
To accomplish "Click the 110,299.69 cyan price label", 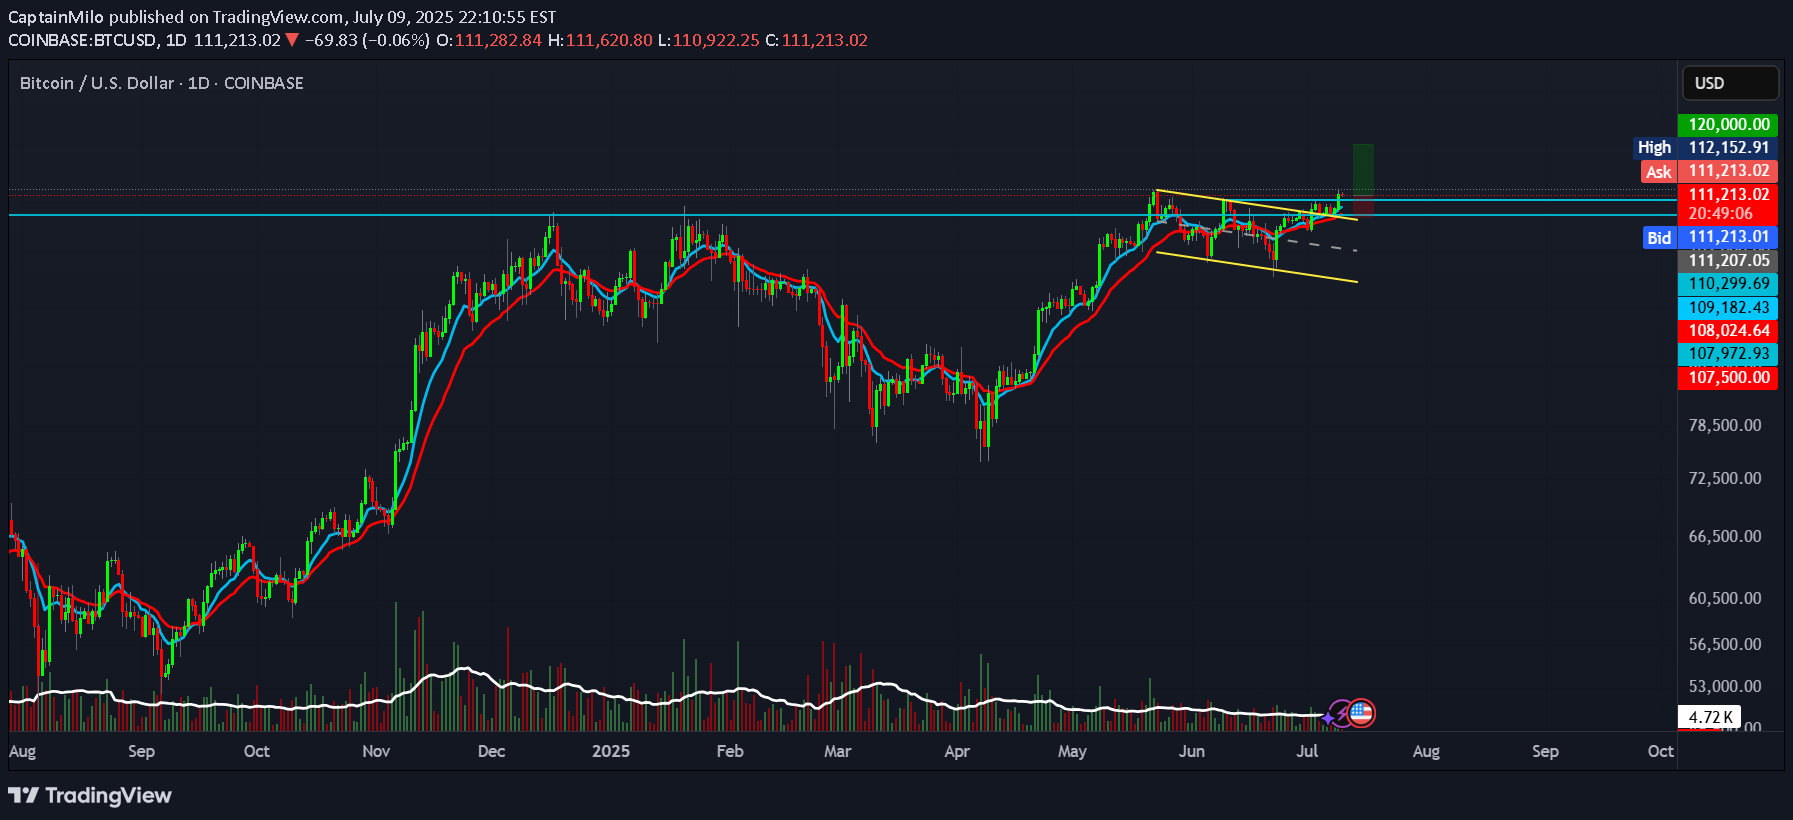I will click(x=1728, y=283).
